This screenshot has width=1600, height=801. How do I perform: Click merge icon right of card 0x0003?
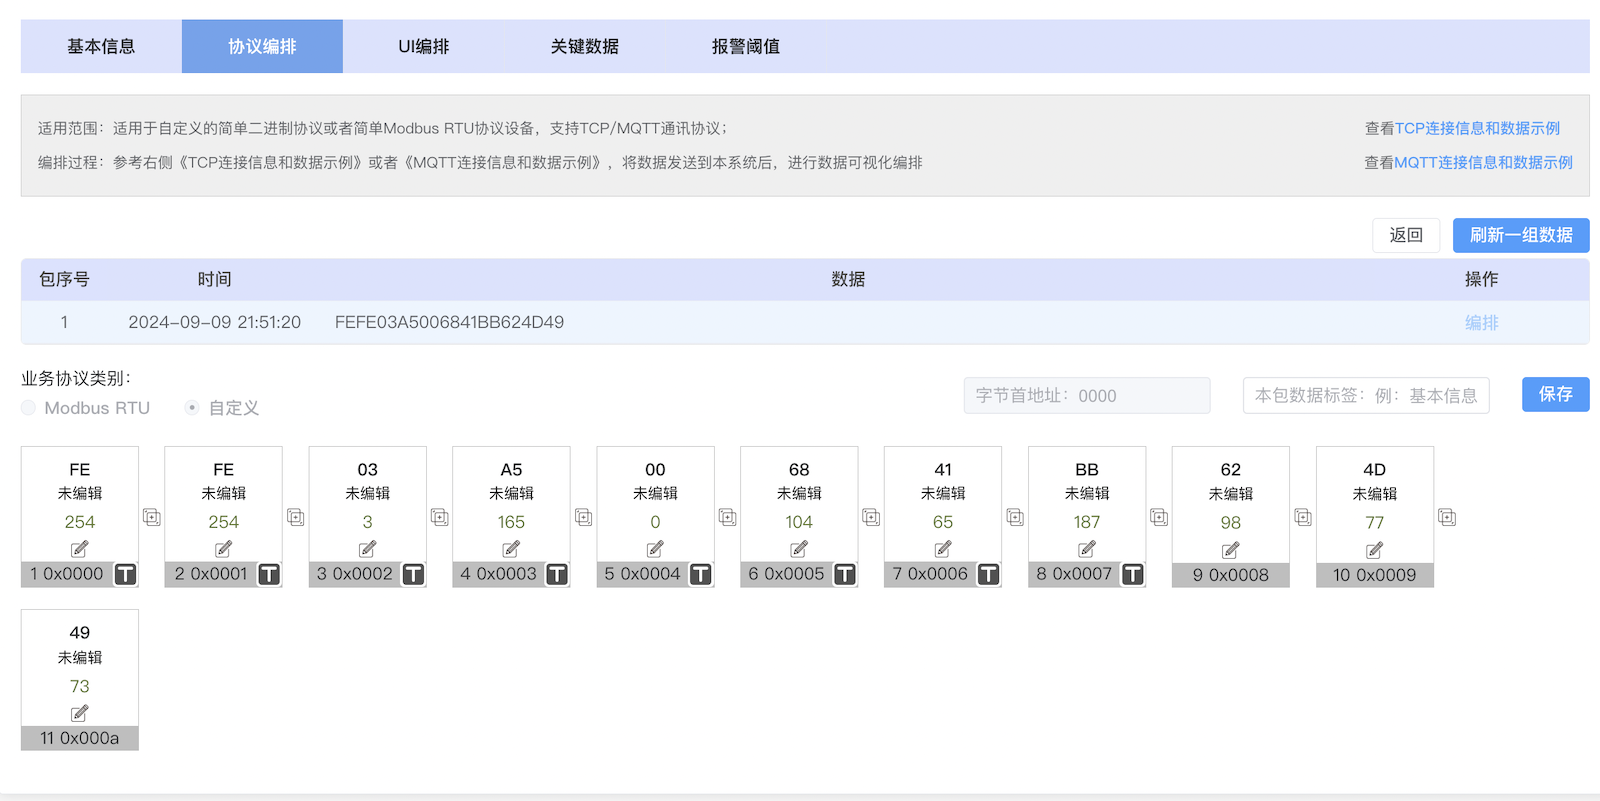[584, 517]
